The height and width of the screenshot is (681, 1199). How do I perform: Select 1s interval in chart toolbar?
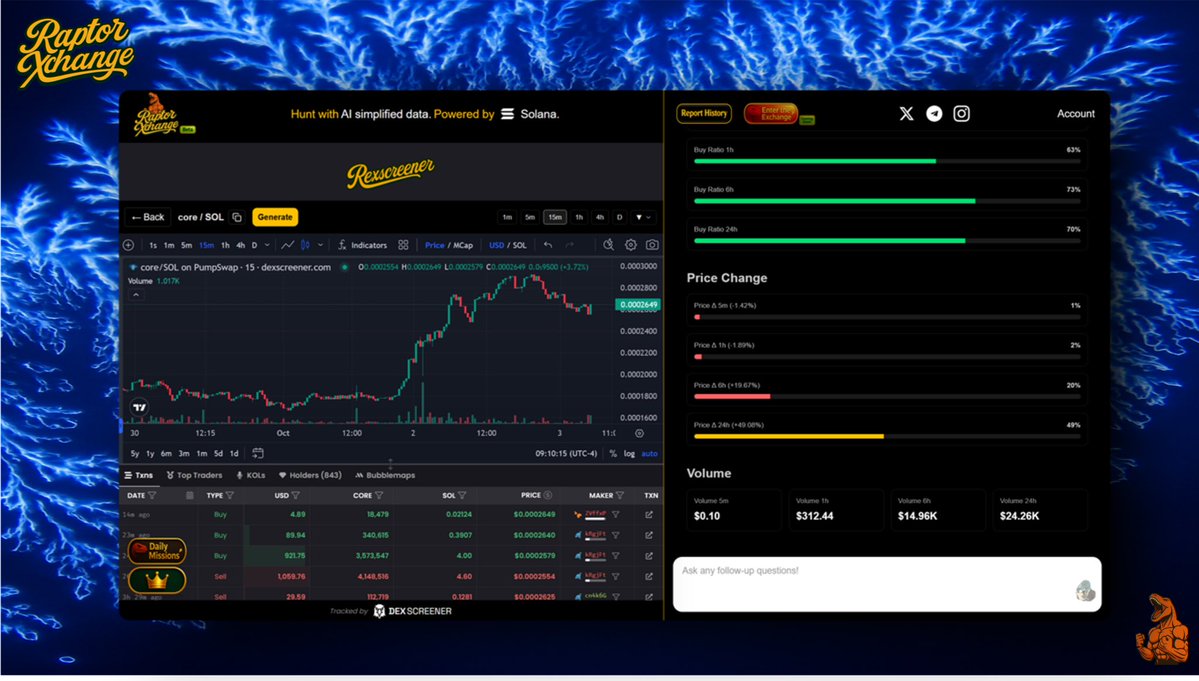153,245
